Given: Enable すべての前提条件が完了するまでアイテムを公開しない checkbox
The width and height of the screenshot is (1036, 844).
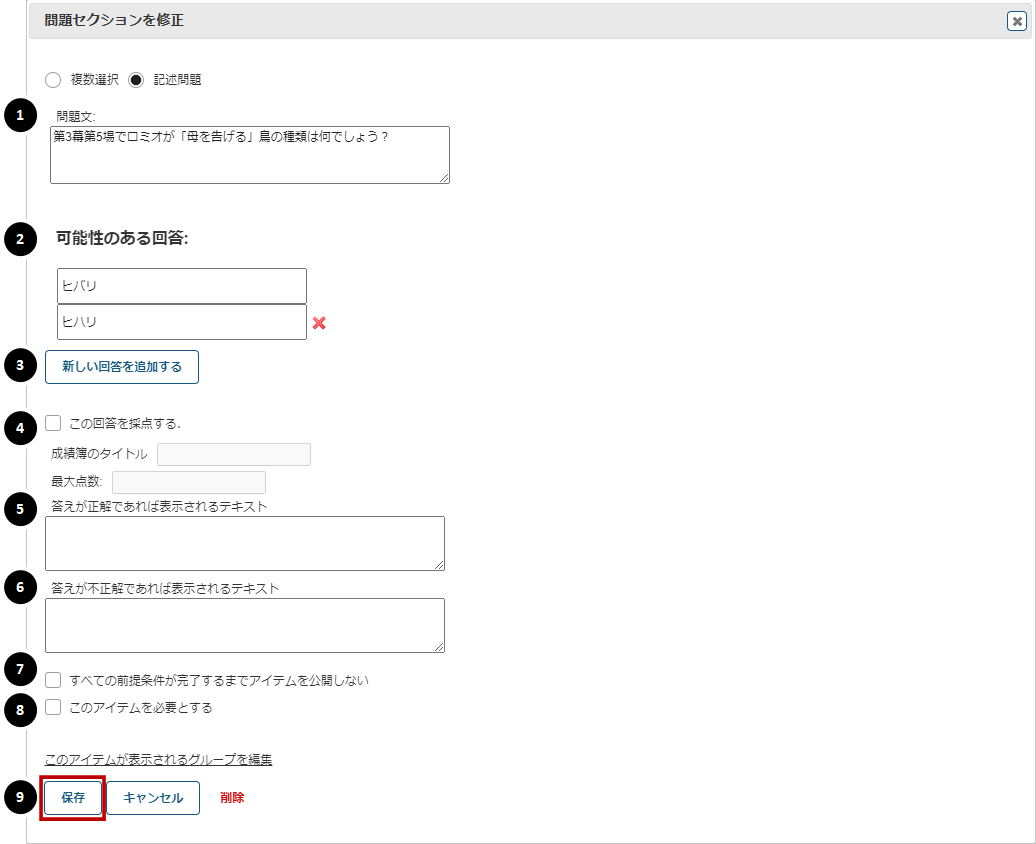Looking at the screenshot, I should click(53, 680).
